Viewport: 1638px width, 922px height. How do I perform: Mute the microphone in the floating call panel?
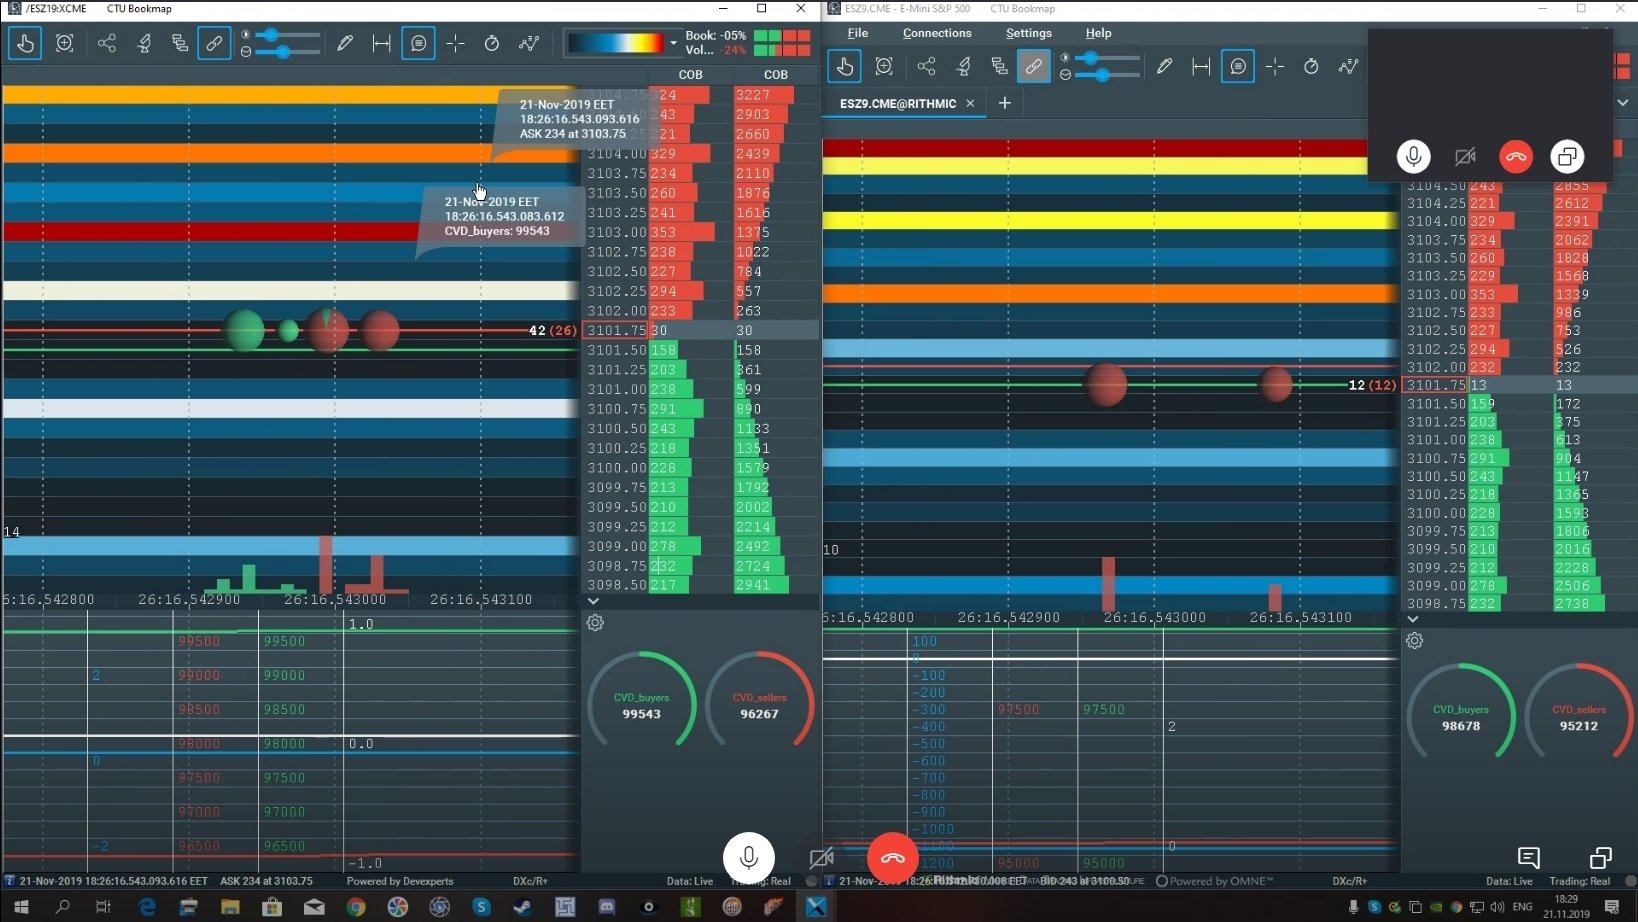click(1413, 157)
